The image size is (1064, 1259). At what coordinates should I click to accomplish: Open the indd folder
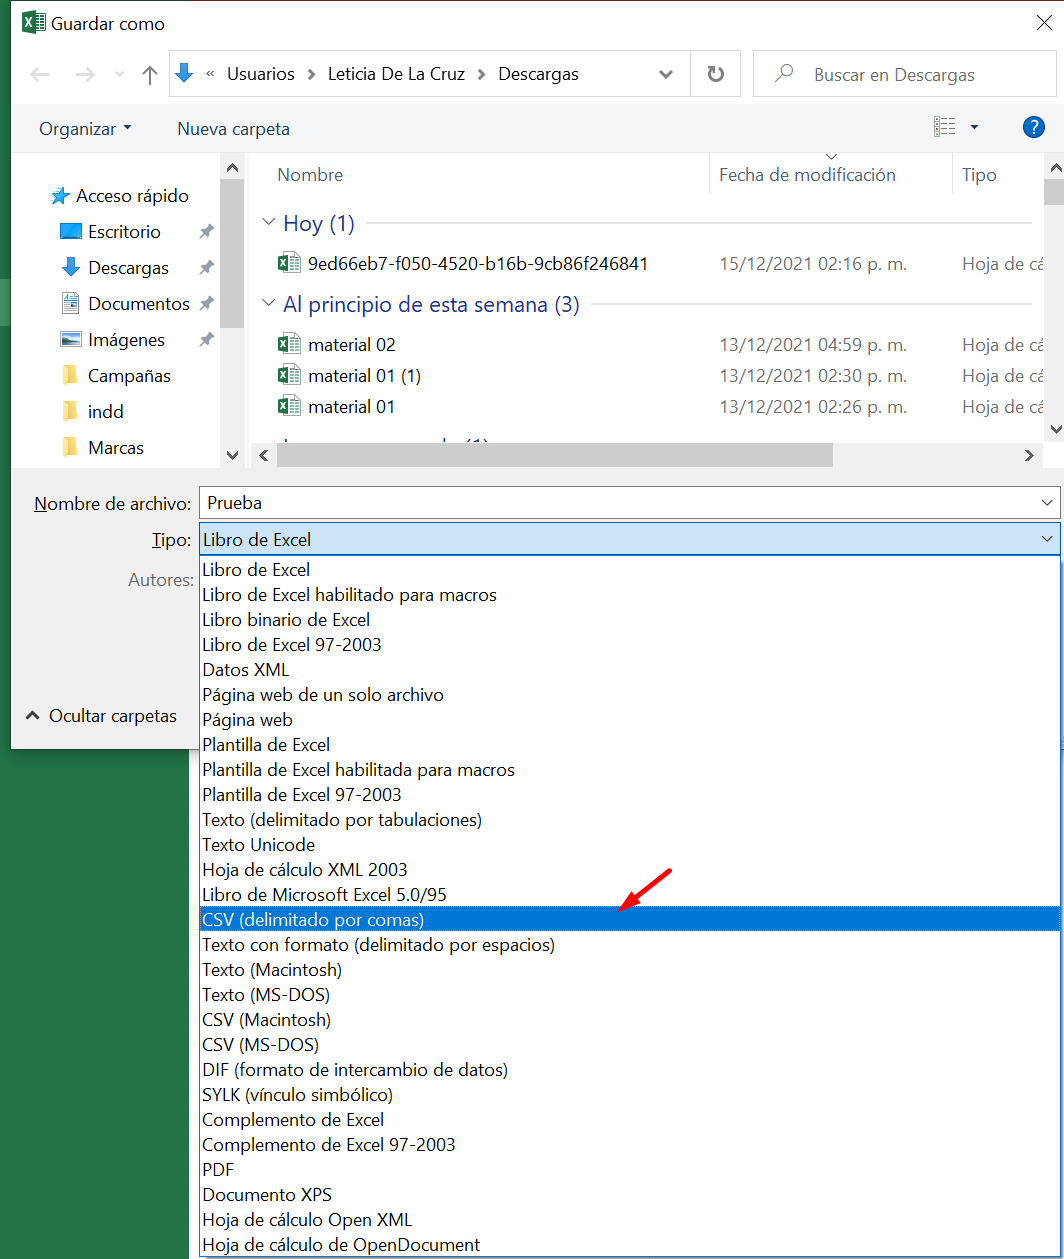pos(106,412)
